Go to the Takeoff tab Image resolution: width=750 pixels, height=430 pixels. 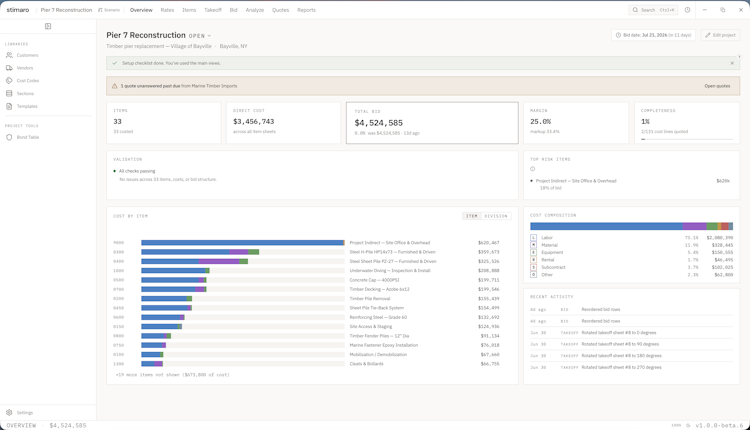[213, 10]
